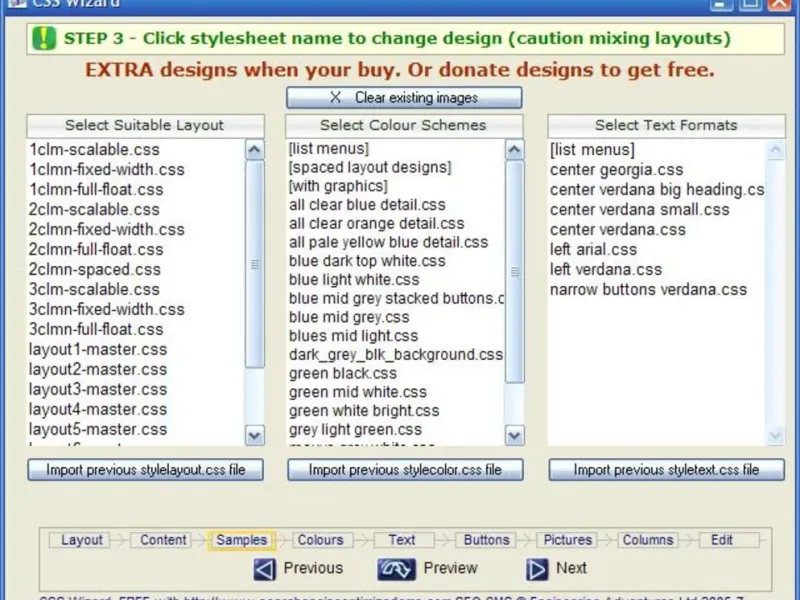Click the Next arrow icon
This screenshot has height=600, width=800.
[x=537, y=569]
